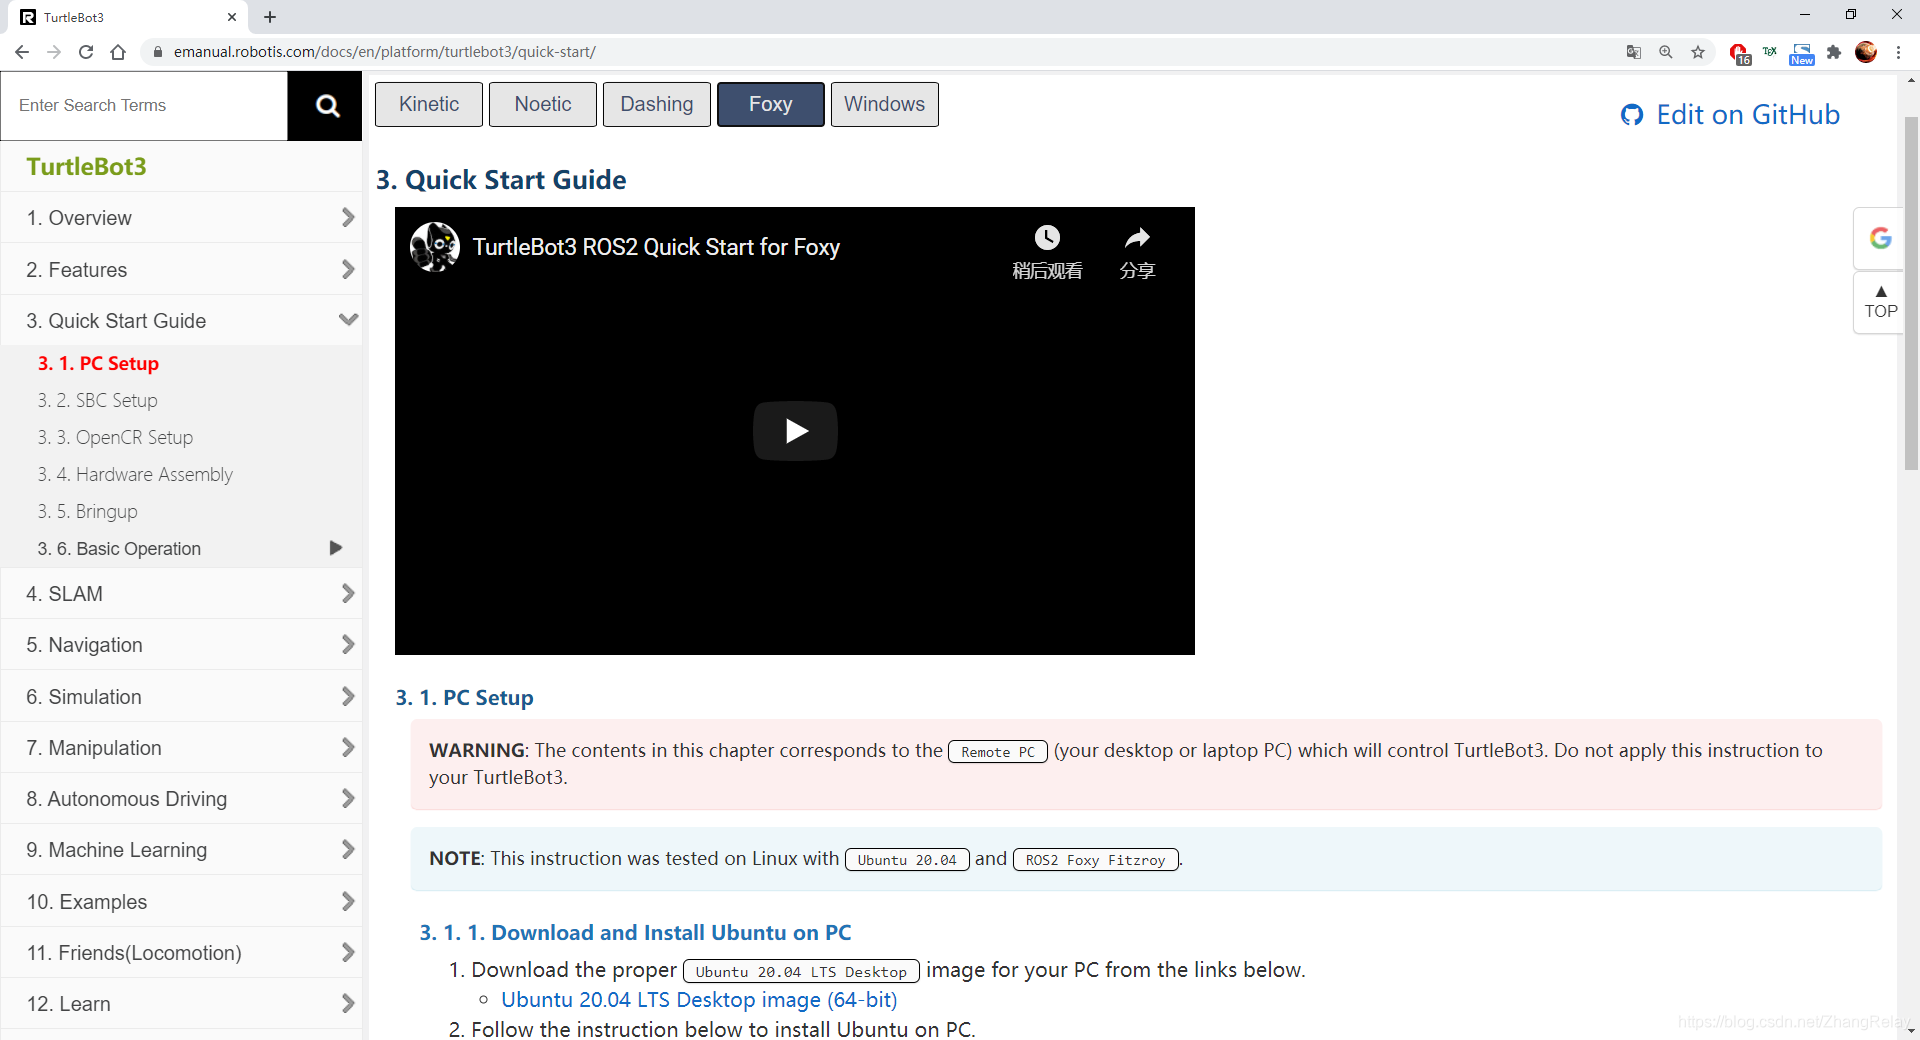
Task: Click the GitHub octocat icon
Action: click(x=1632, y=115)
